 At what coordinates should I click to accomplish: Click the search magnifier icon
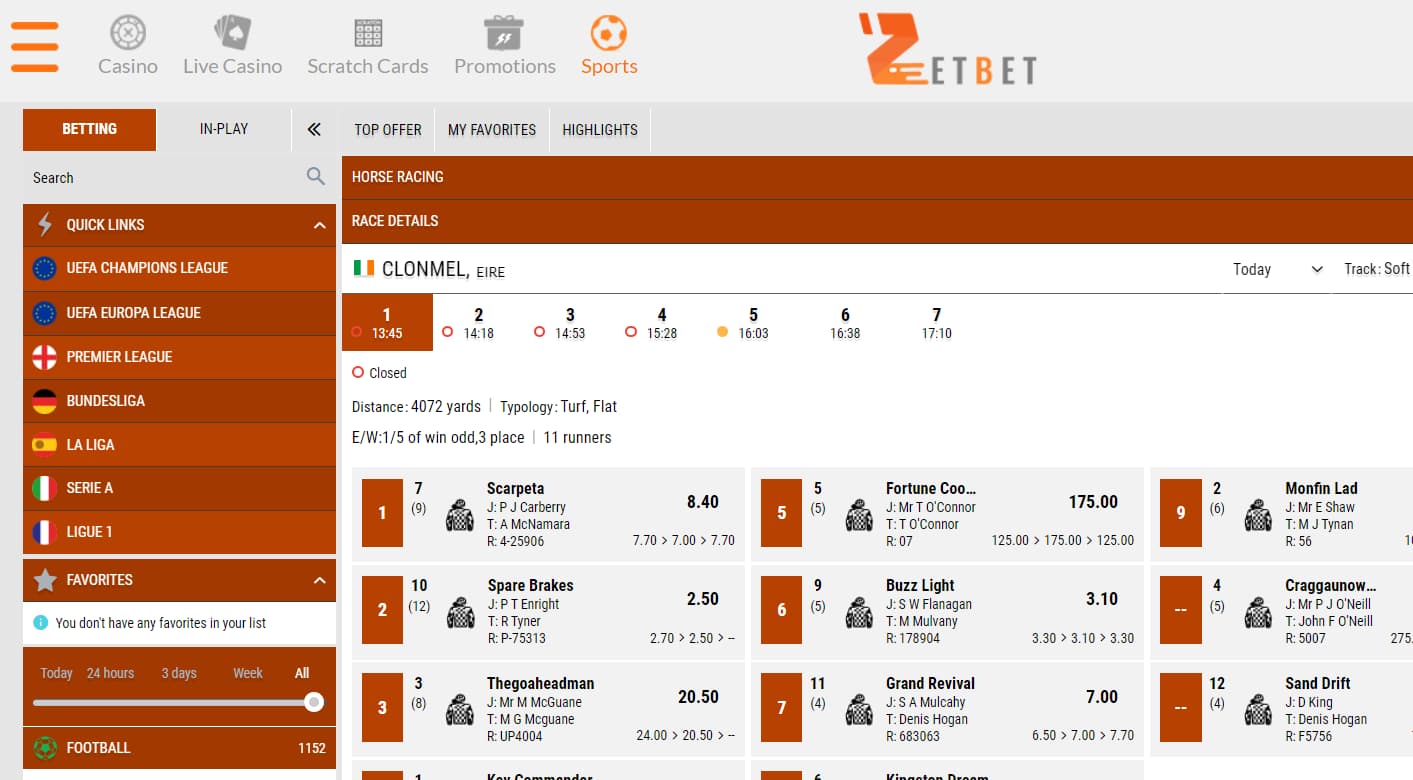(x=316, y=177)
